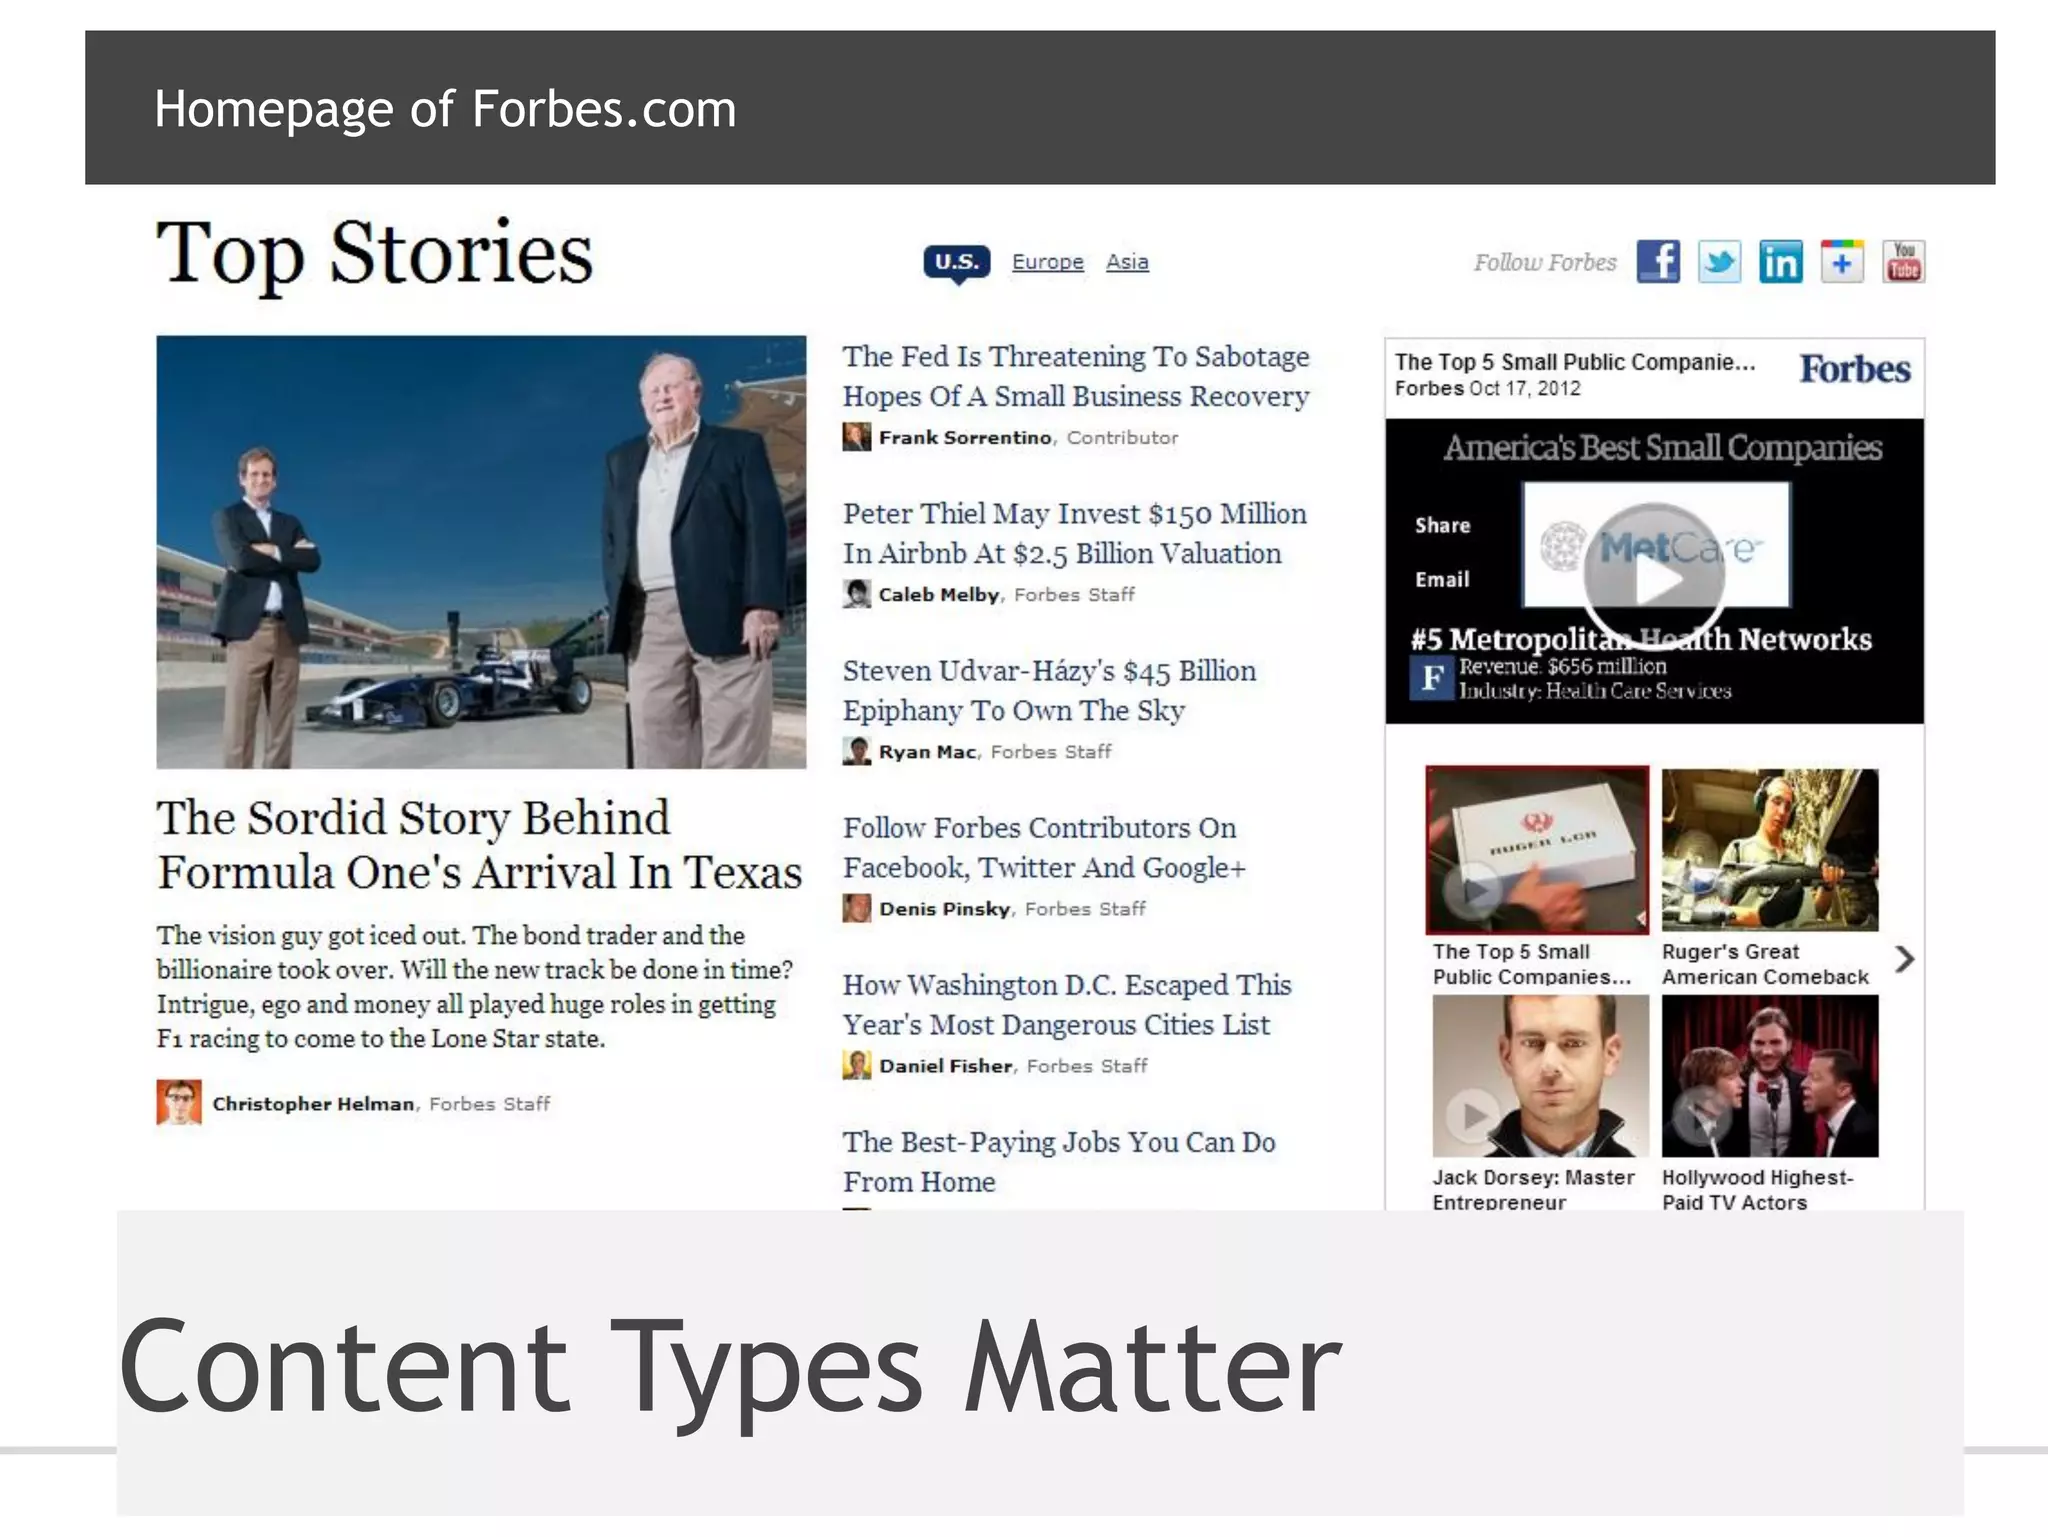Open Forbes Facebook page icon

(1658, 262)
